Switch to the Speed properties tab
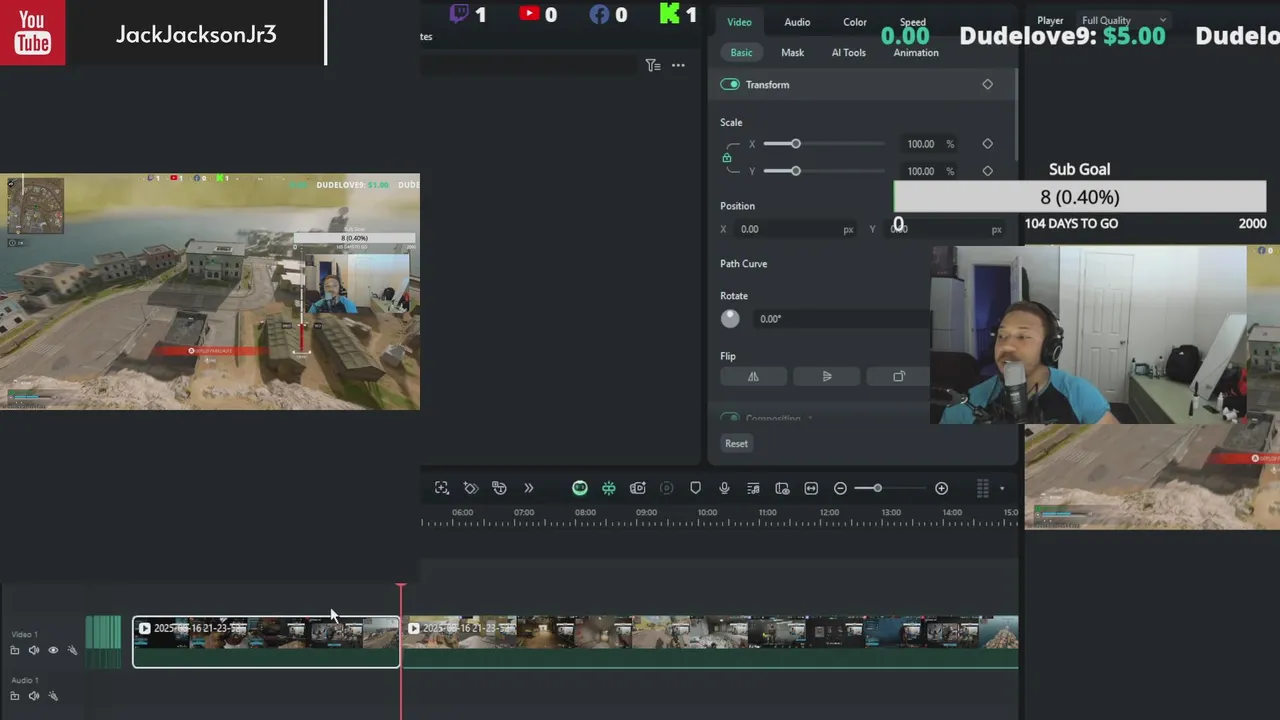The height and width of the screenshot is (720, 1280). [x=912, y=22]
